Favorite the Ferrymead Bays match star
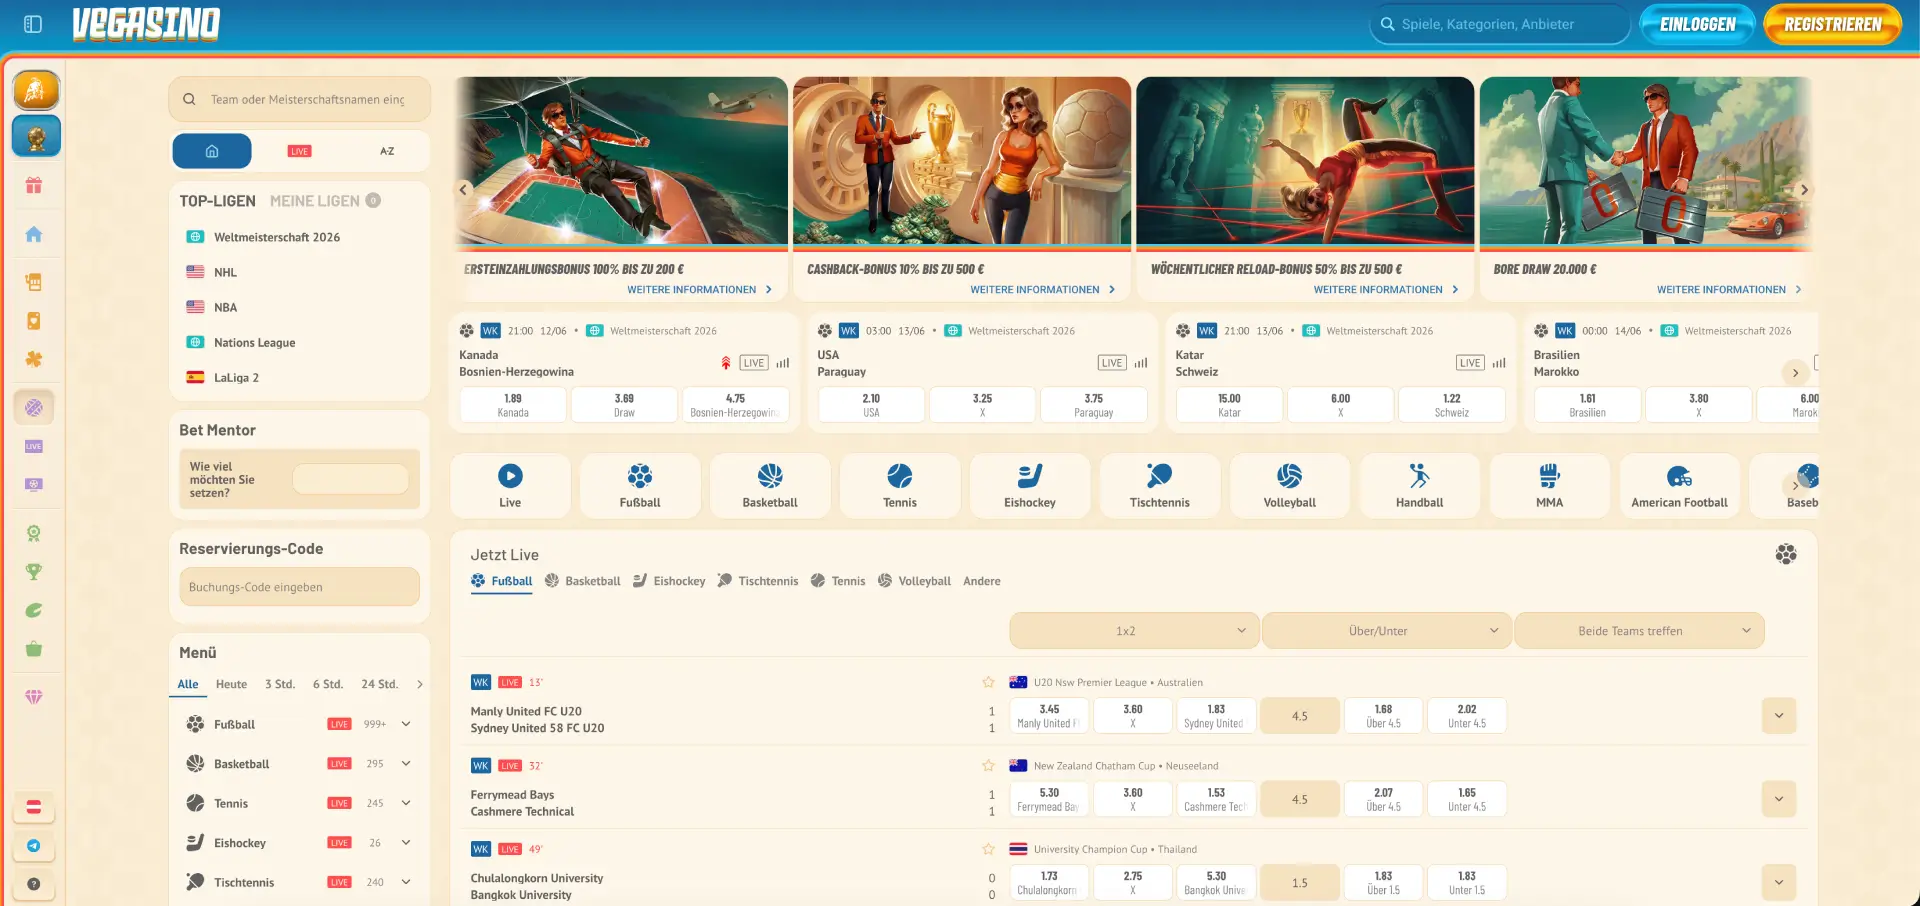This screenshot has width=1920, height=906. coord(988,765)
